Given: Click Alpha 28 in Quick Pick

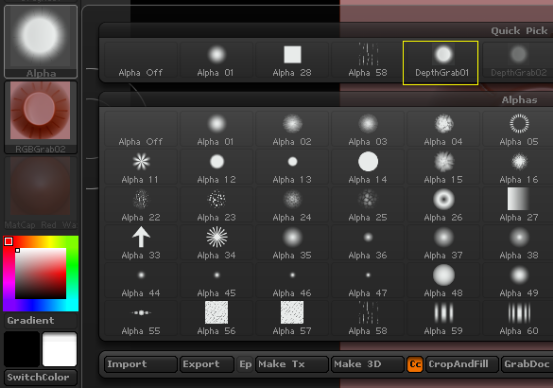Looking at the screenshot, I should [x=292, y=61].
